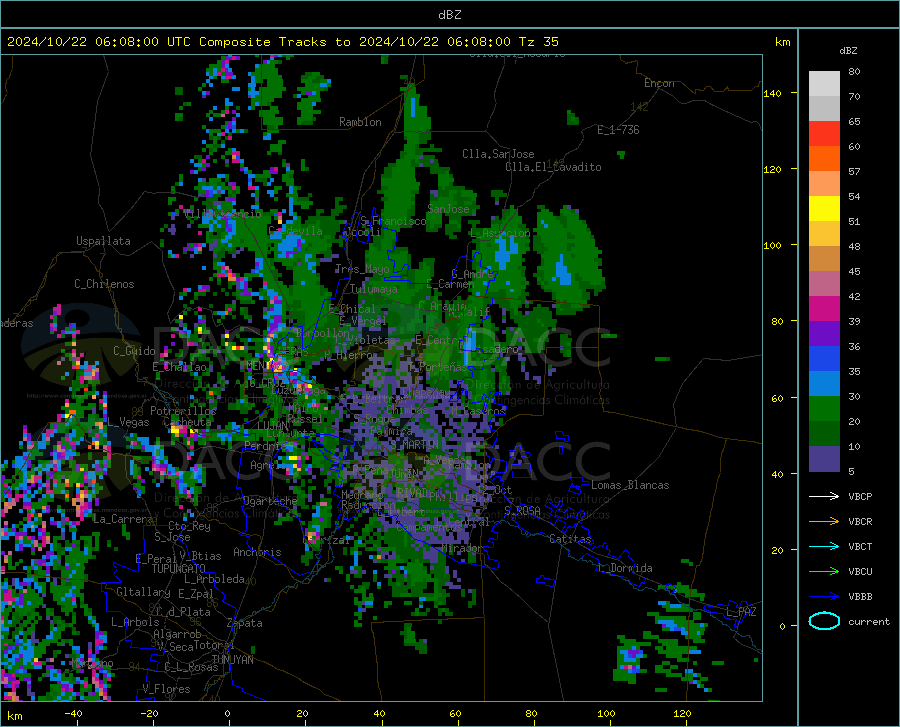
Task: Click the C_Guido map label
Action: point(134,351)
